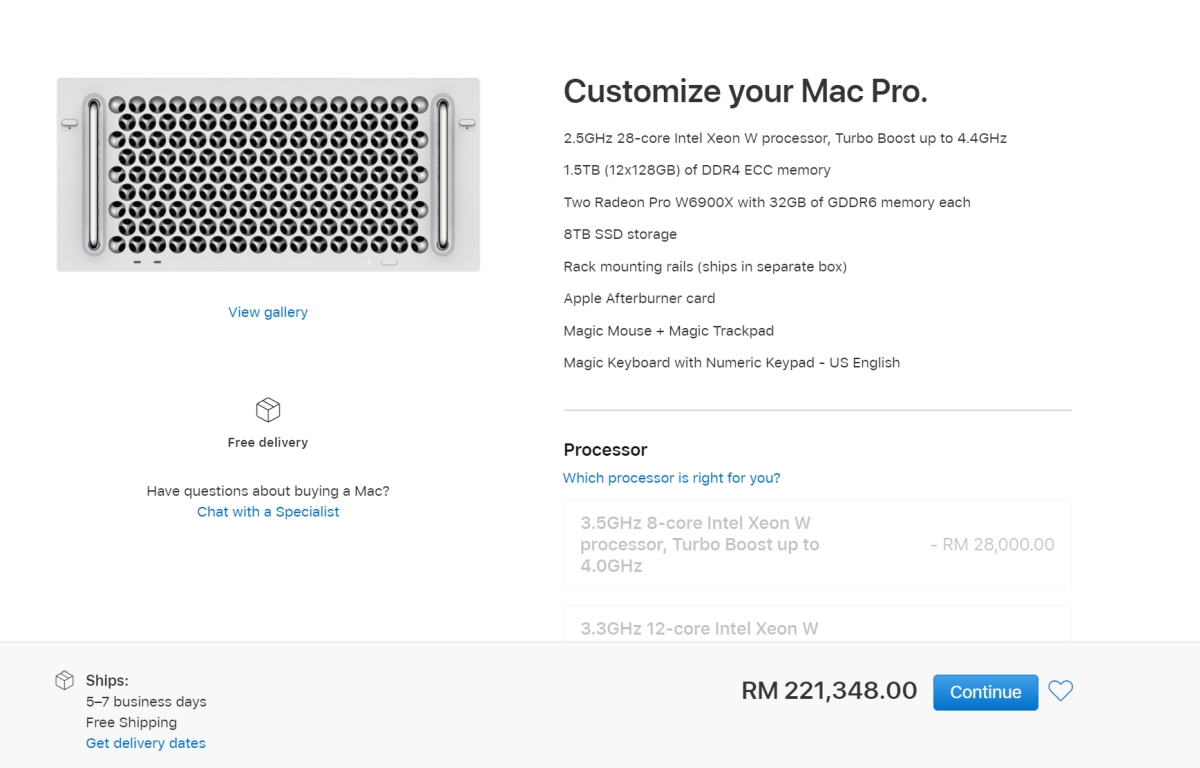Click the free delivery package icon
Viewport: 1200px width, 768px height.
tap(267, 409)
